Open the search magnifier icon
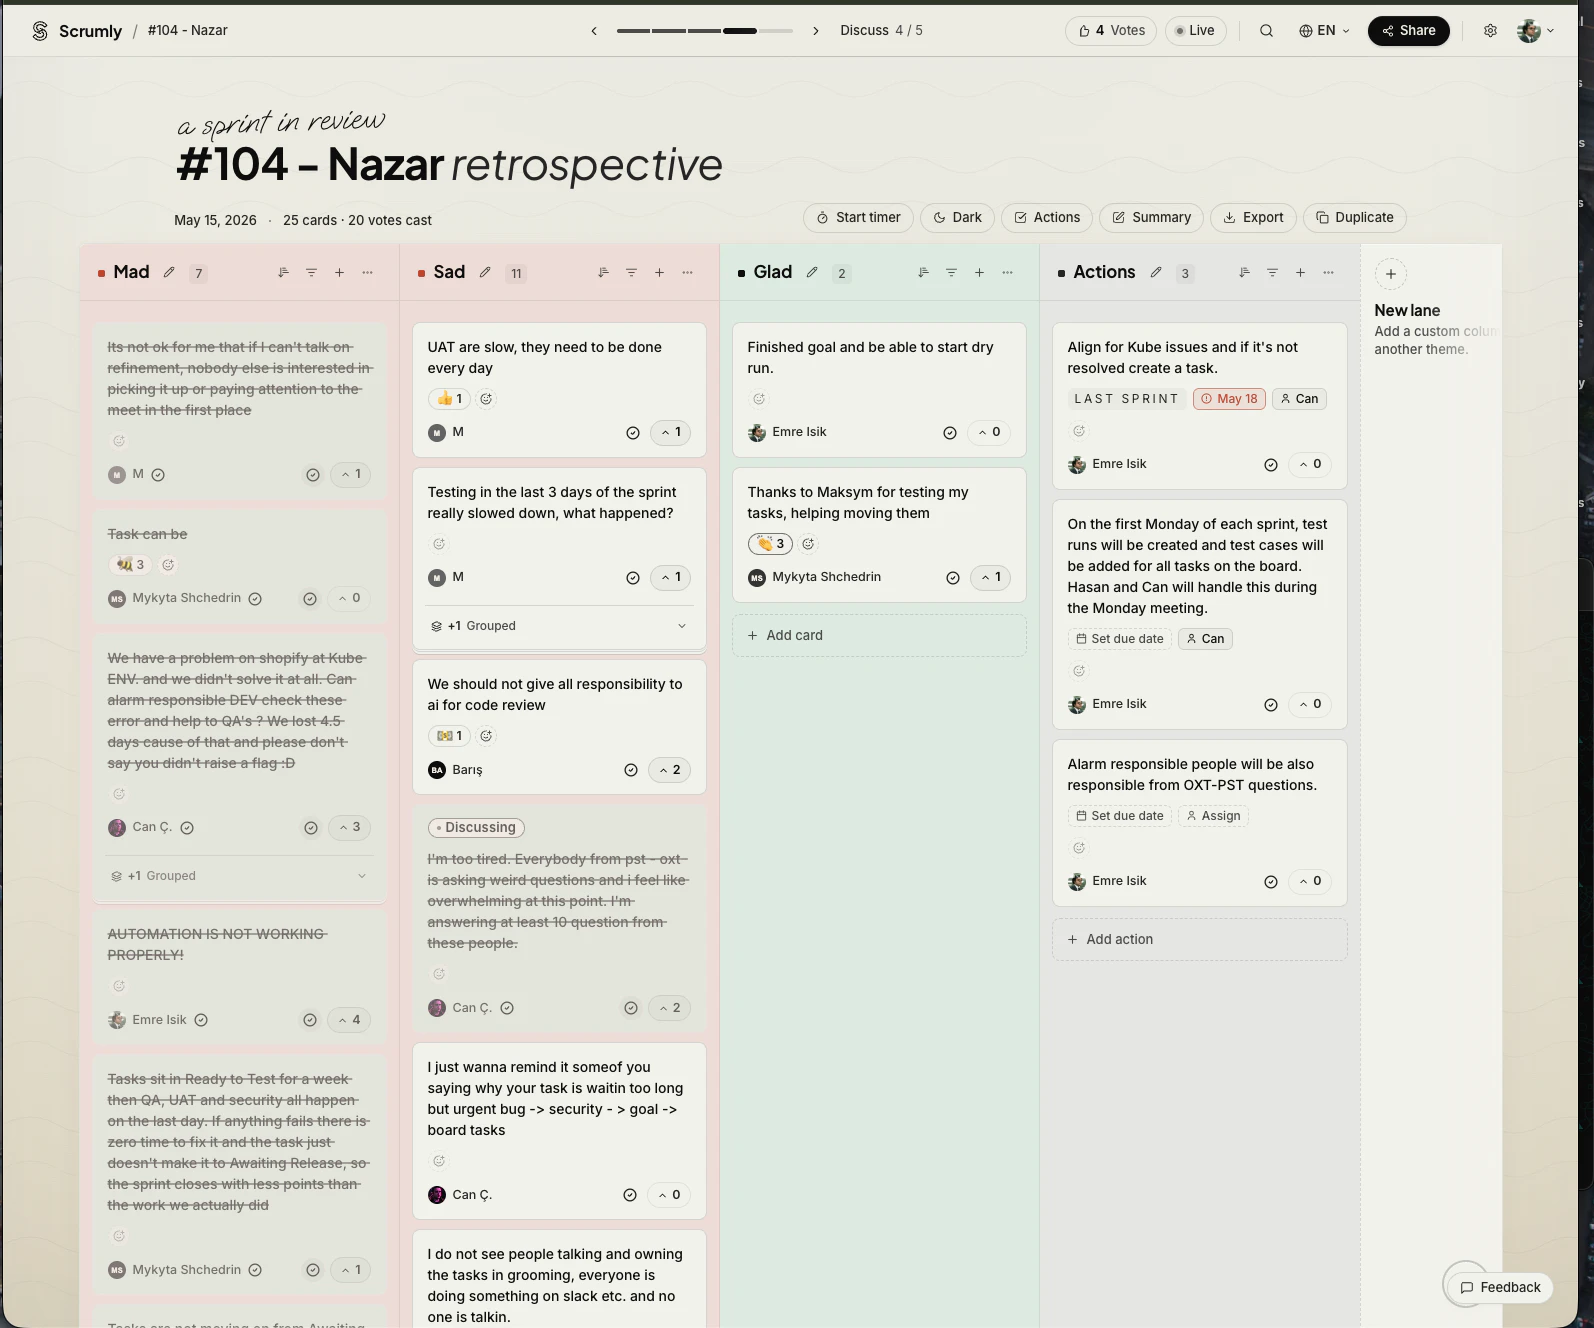 (x=1266, y=31)
